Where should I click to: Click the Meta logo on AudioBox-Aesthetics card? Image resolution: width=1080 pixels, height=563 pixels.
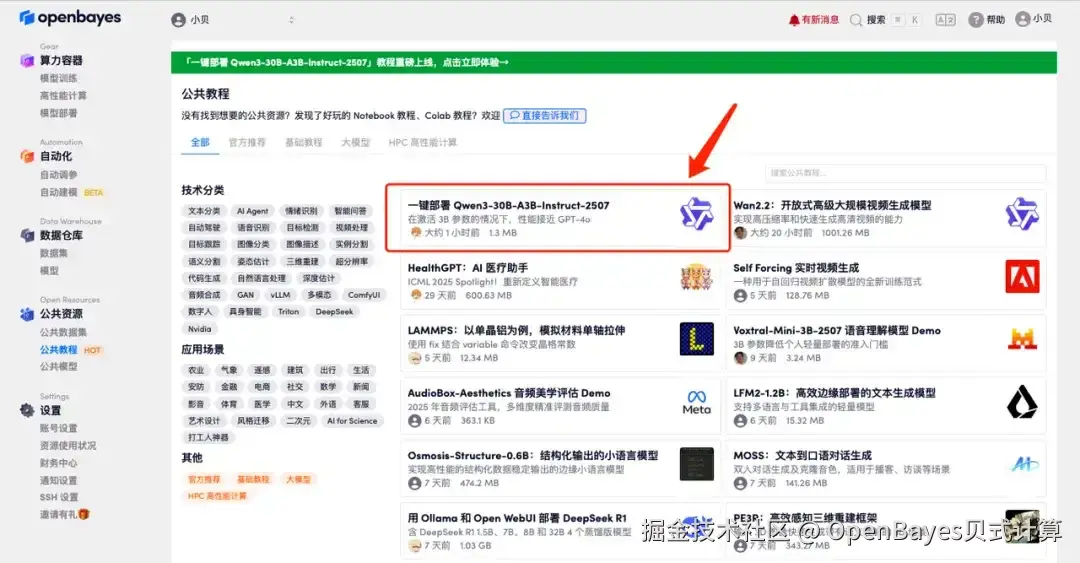[x=696, y=402]
